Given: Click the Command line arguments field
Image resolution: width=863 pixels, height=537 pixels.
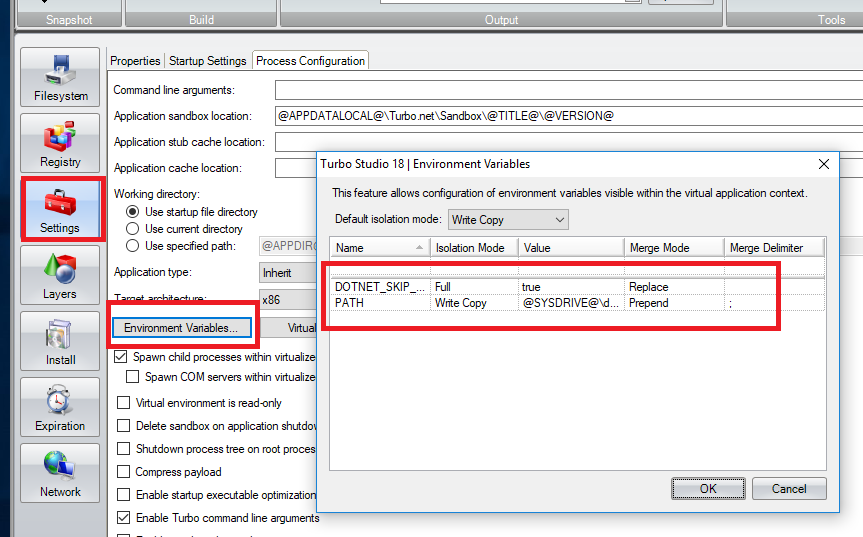Looking at the screenshot, I should 569,90.
